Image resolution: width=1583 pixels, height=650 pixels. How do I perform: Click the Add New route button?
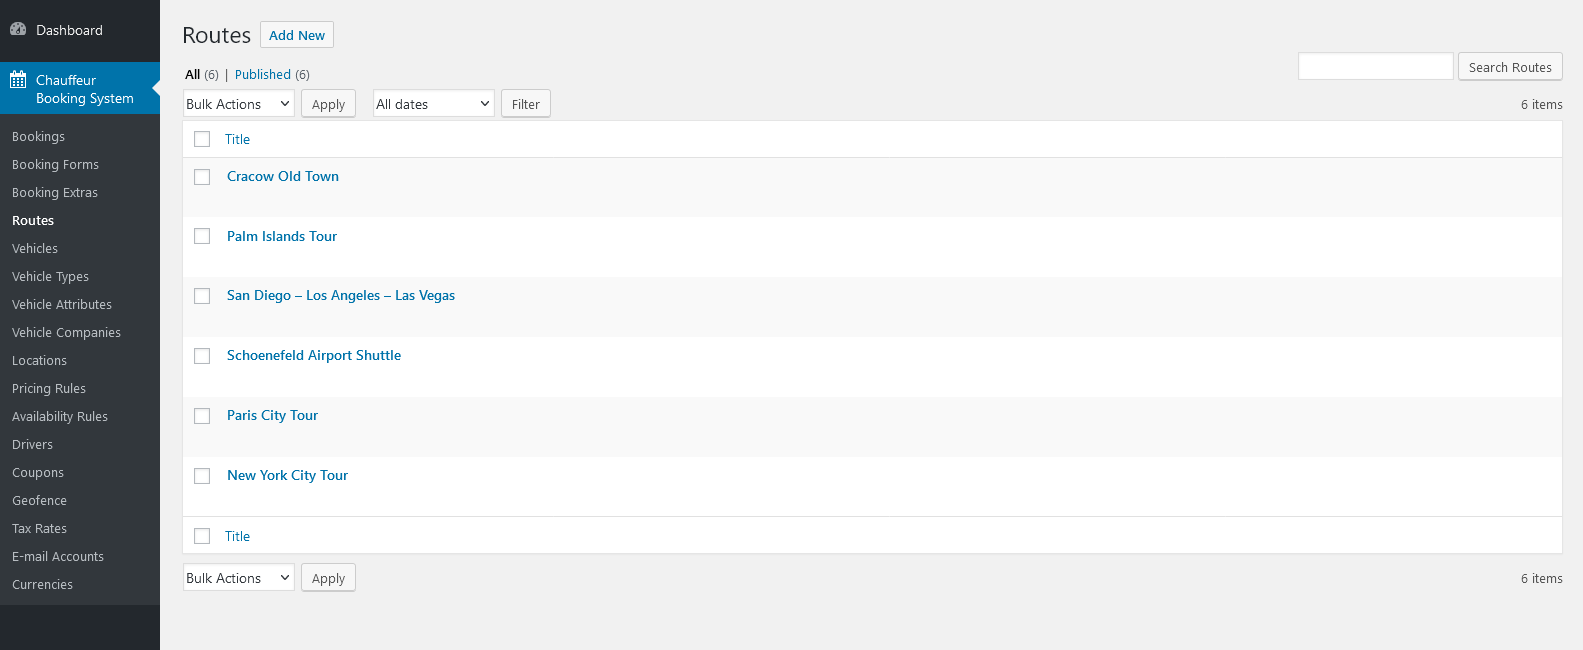[x=297, y=35]
